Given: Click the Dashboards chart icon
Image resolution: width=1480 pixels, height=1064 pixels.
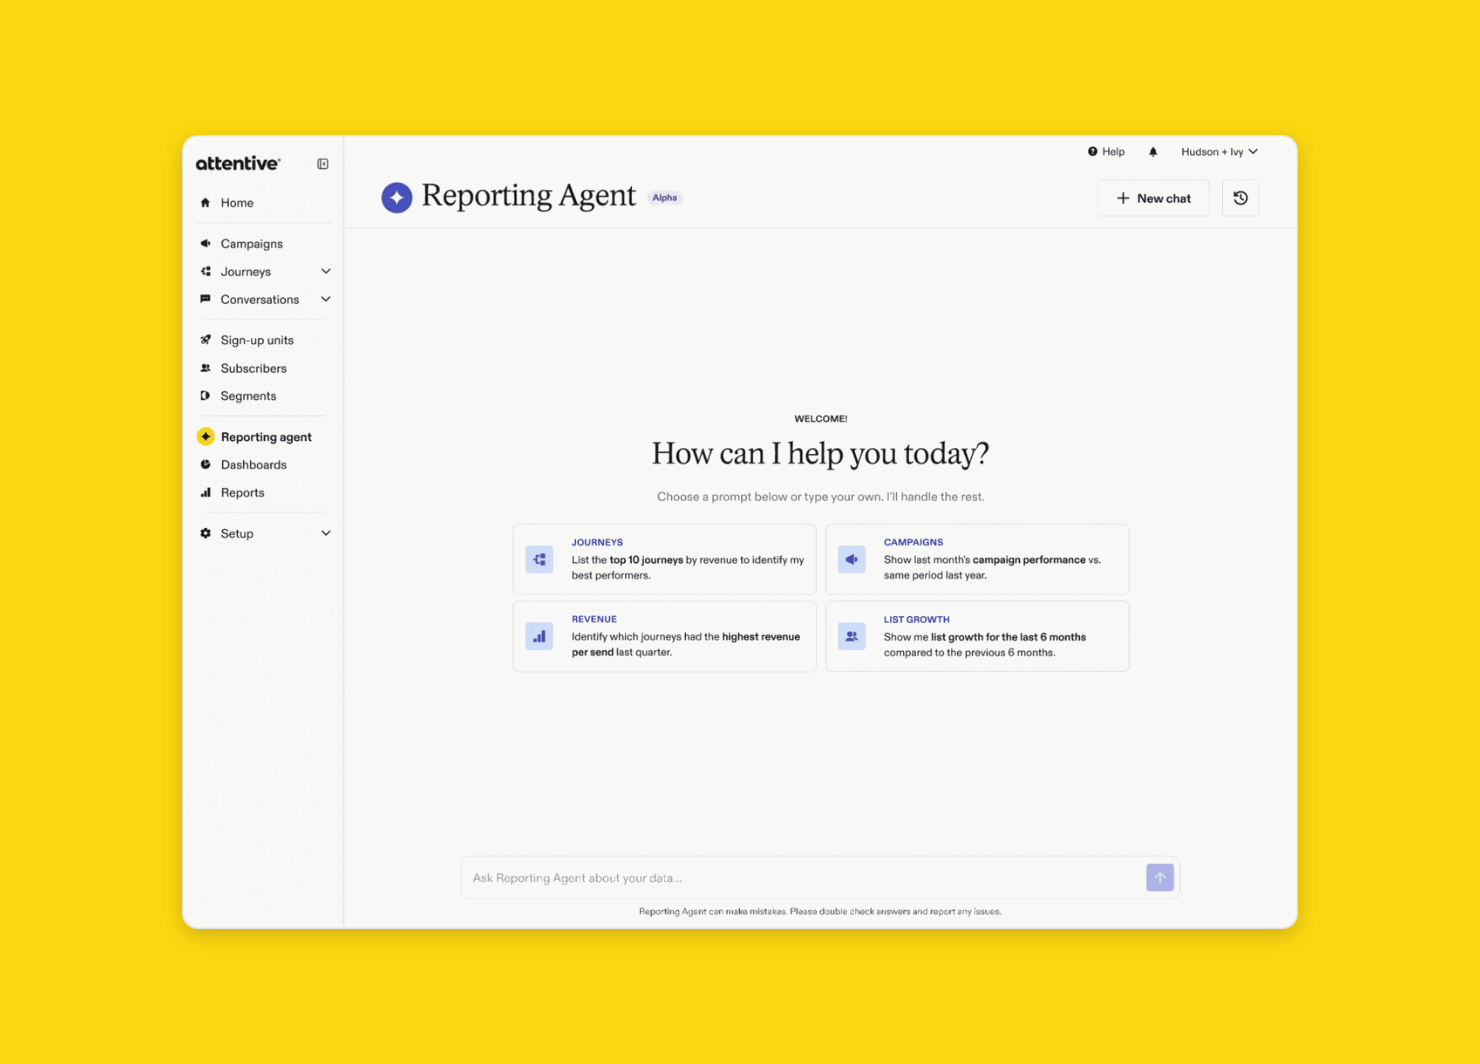Looking at the screenshot, I should click(x=206, y=465).
